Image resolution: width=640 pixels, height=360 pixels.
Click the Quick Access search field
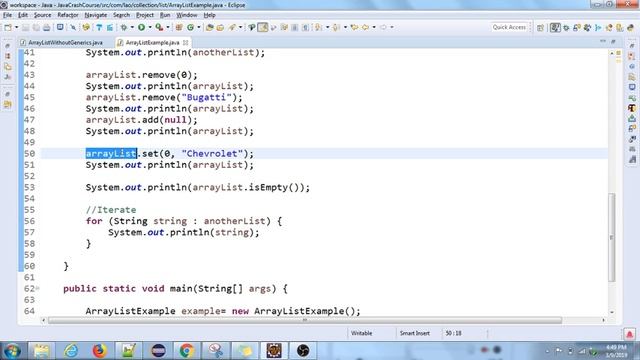click(x=509, y=27)
